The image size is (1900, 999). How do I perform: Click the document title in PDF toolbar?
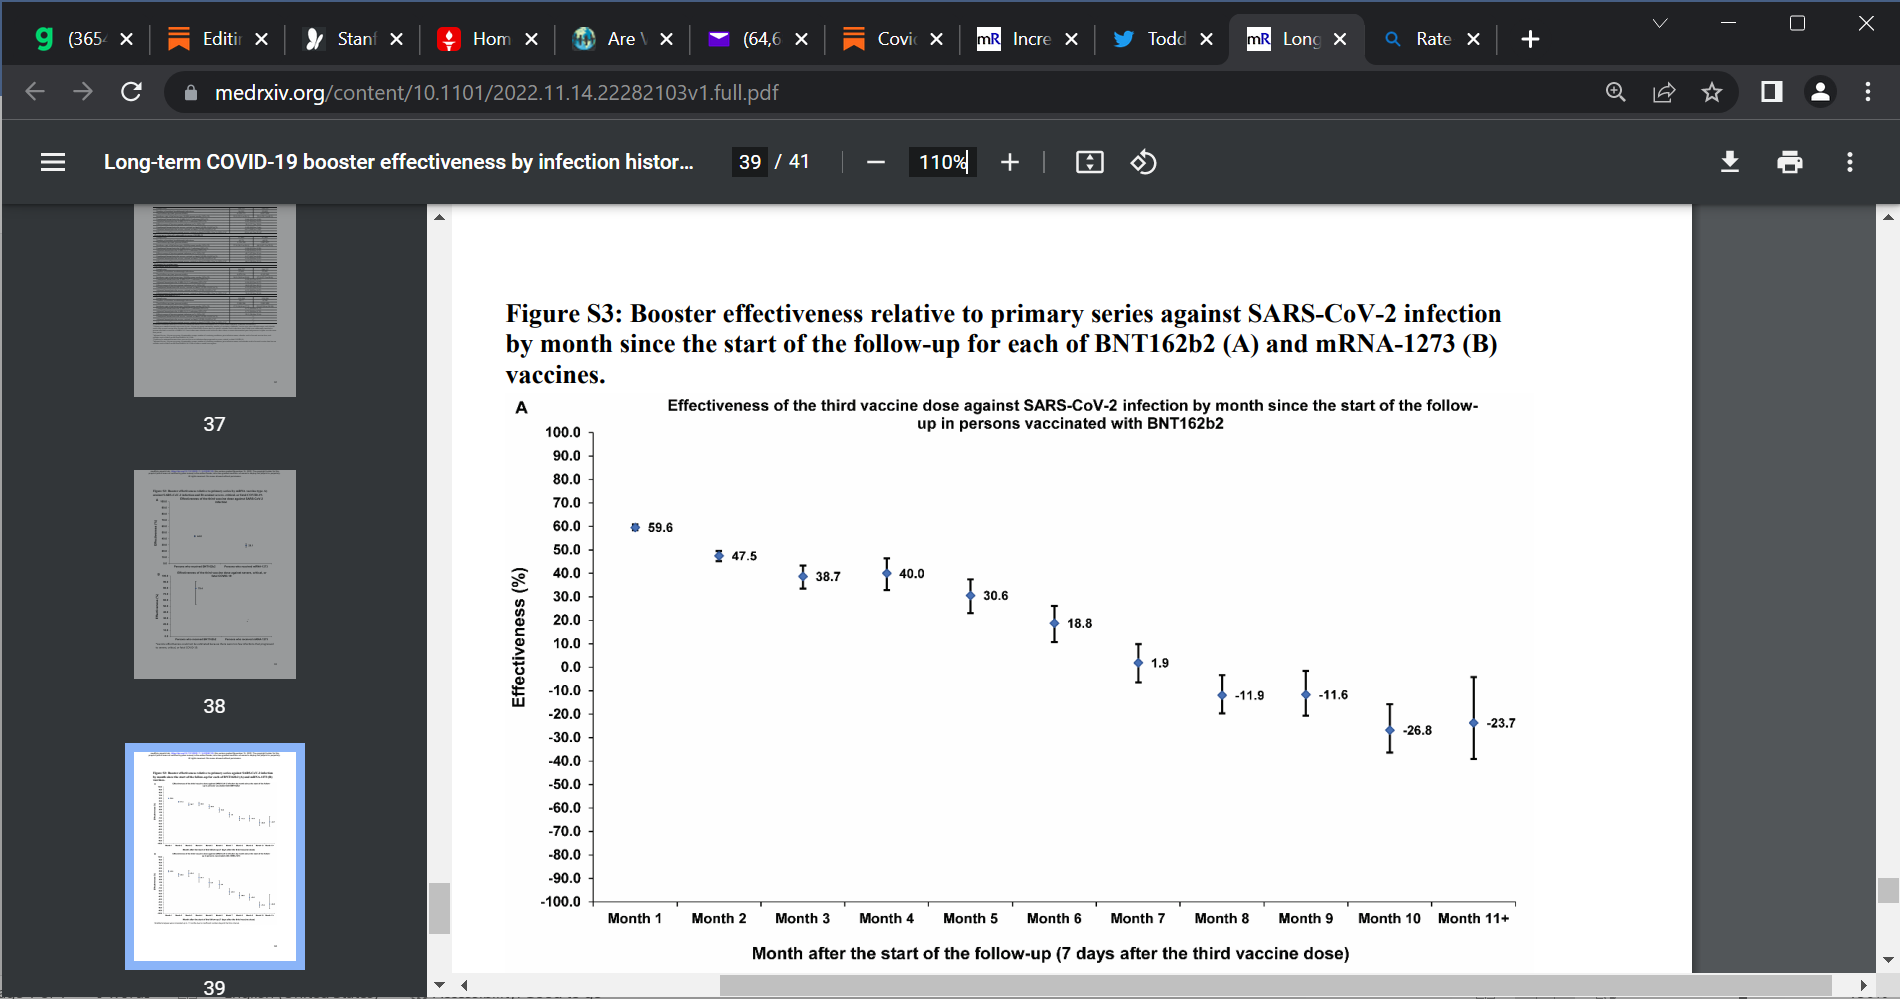(x=398, y=162)
